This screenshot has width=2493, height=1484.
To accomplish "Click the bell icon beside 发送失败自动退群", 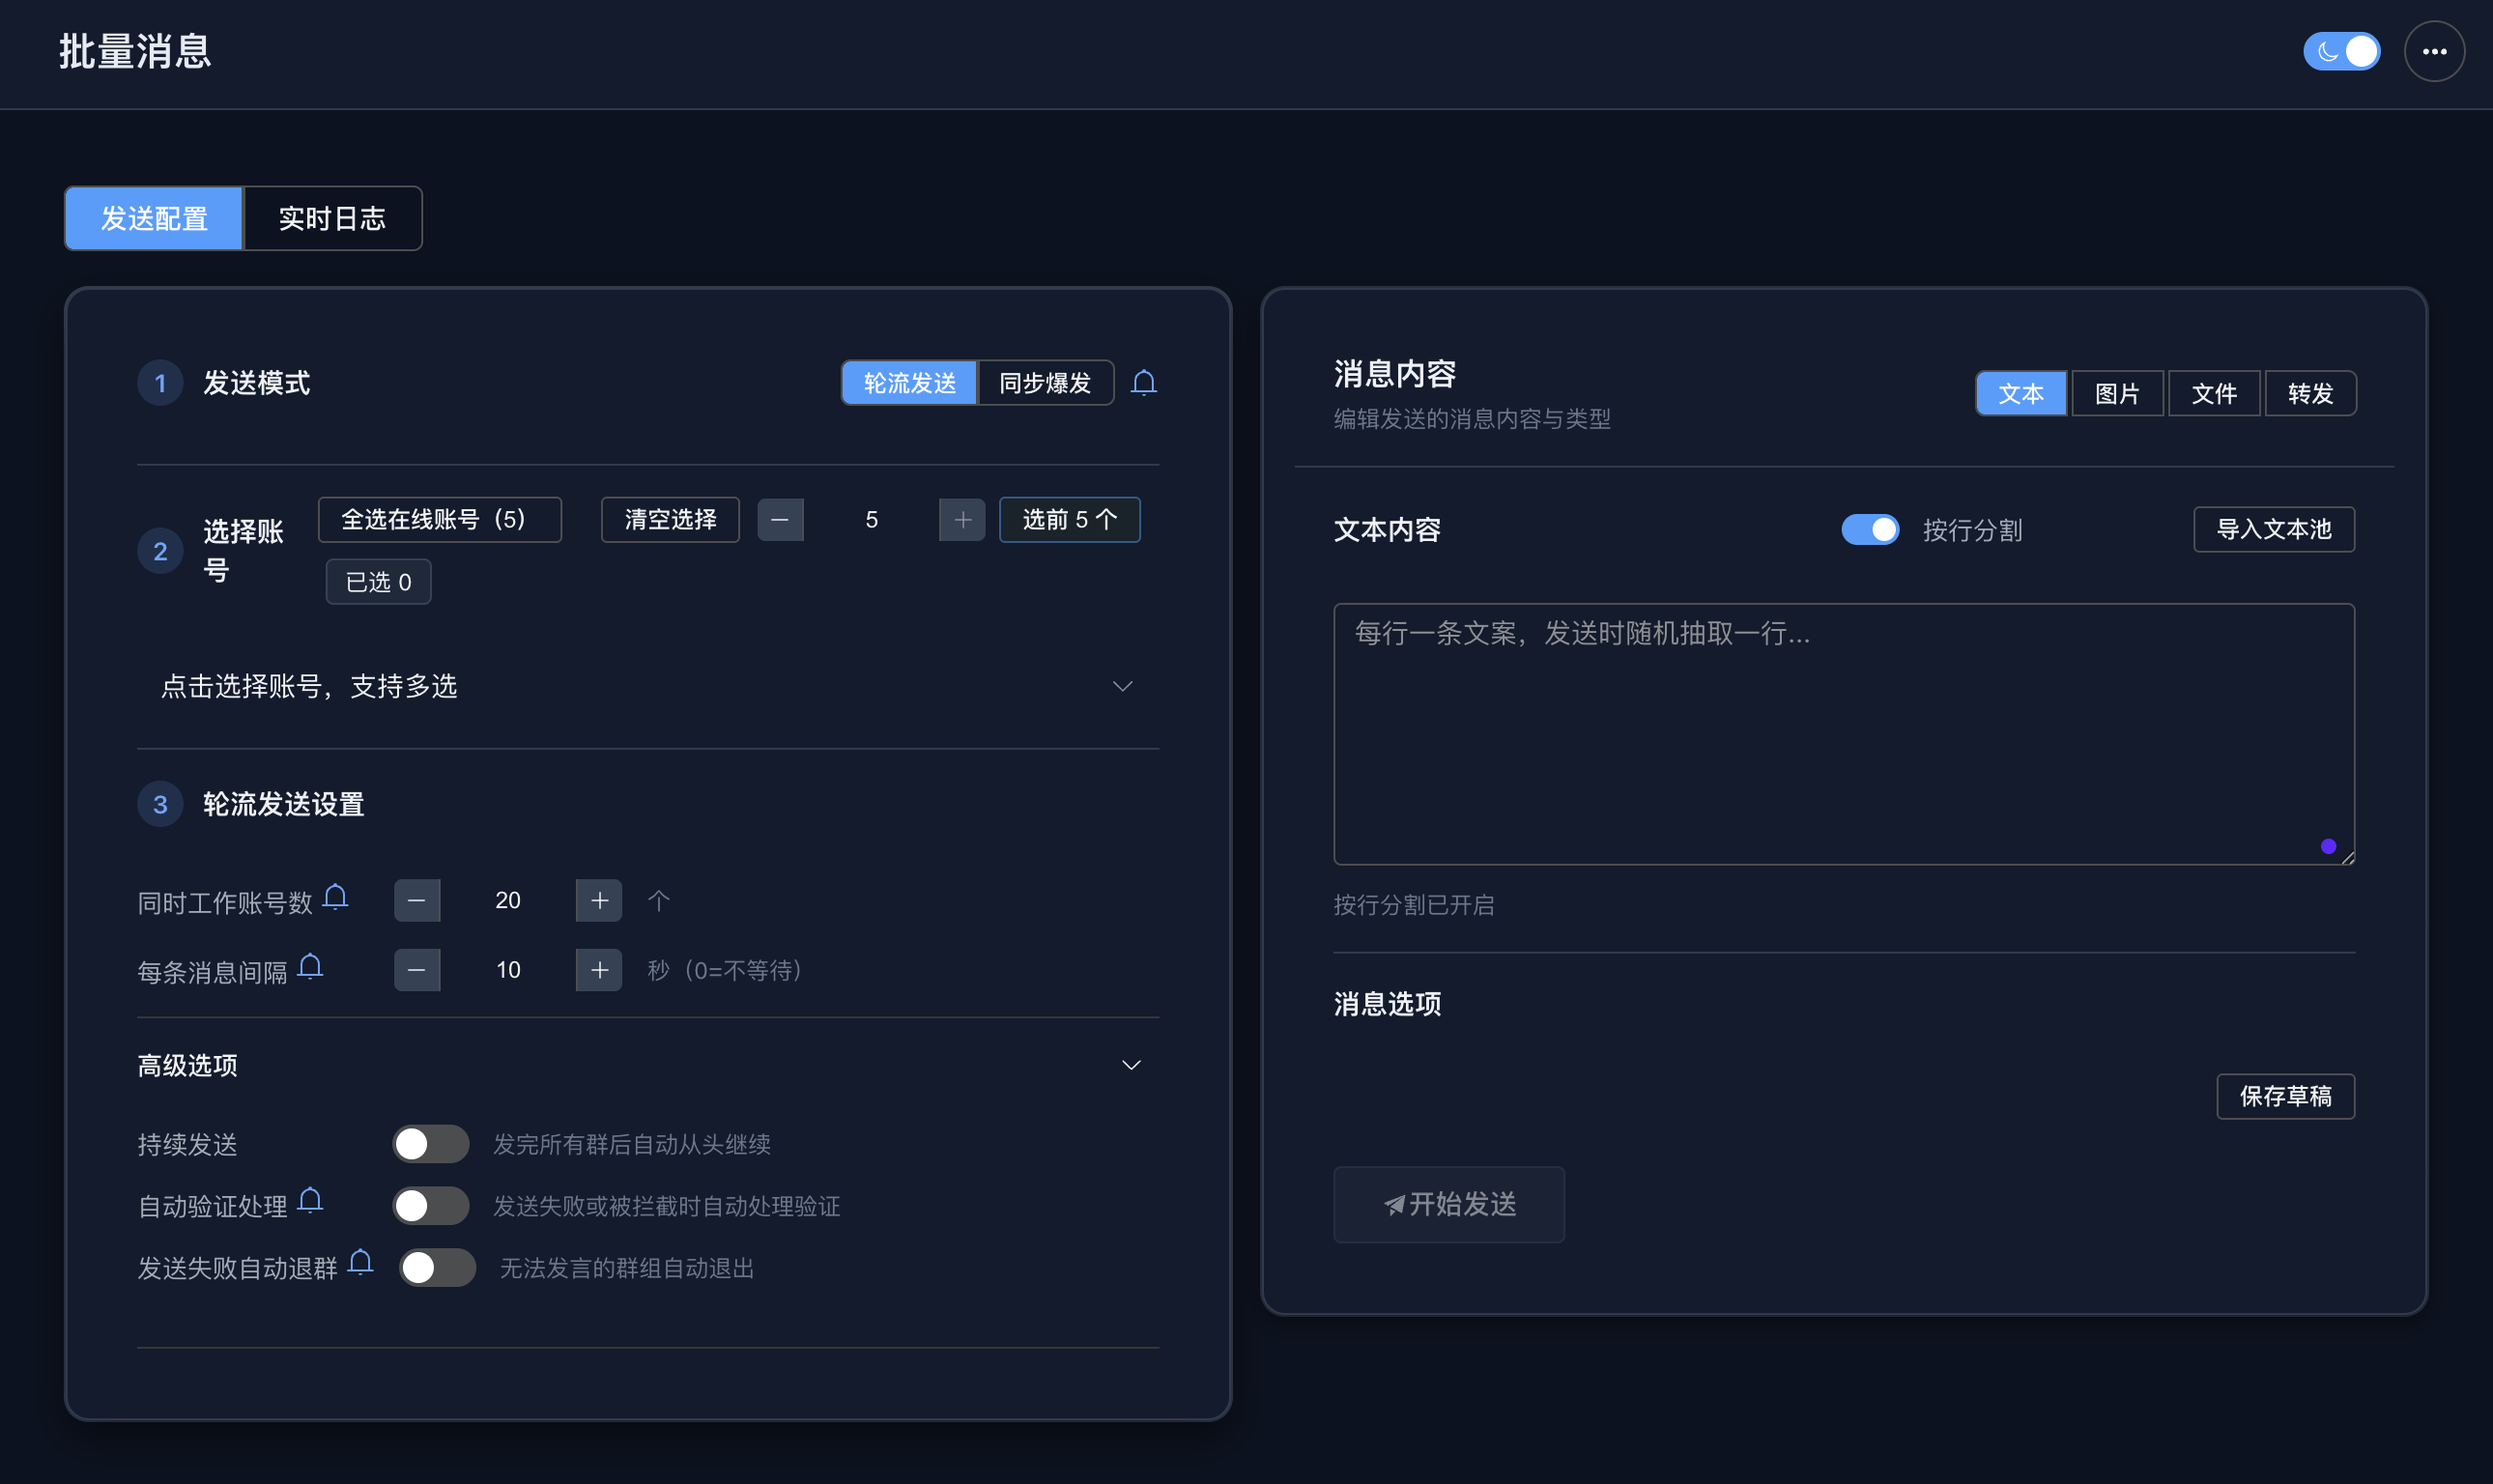I will coord(359,1261).
